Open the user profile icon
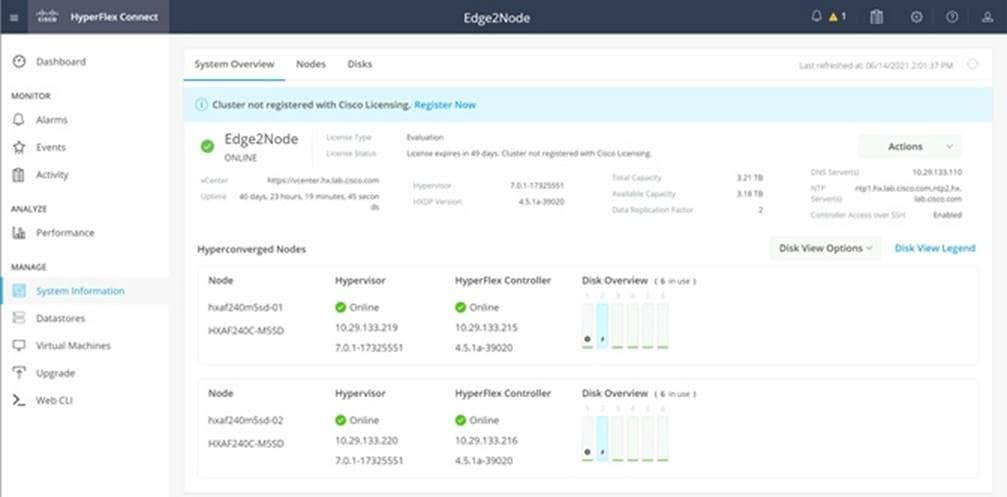This screenshot has width=1007, height=497. (x=988, y=17)
